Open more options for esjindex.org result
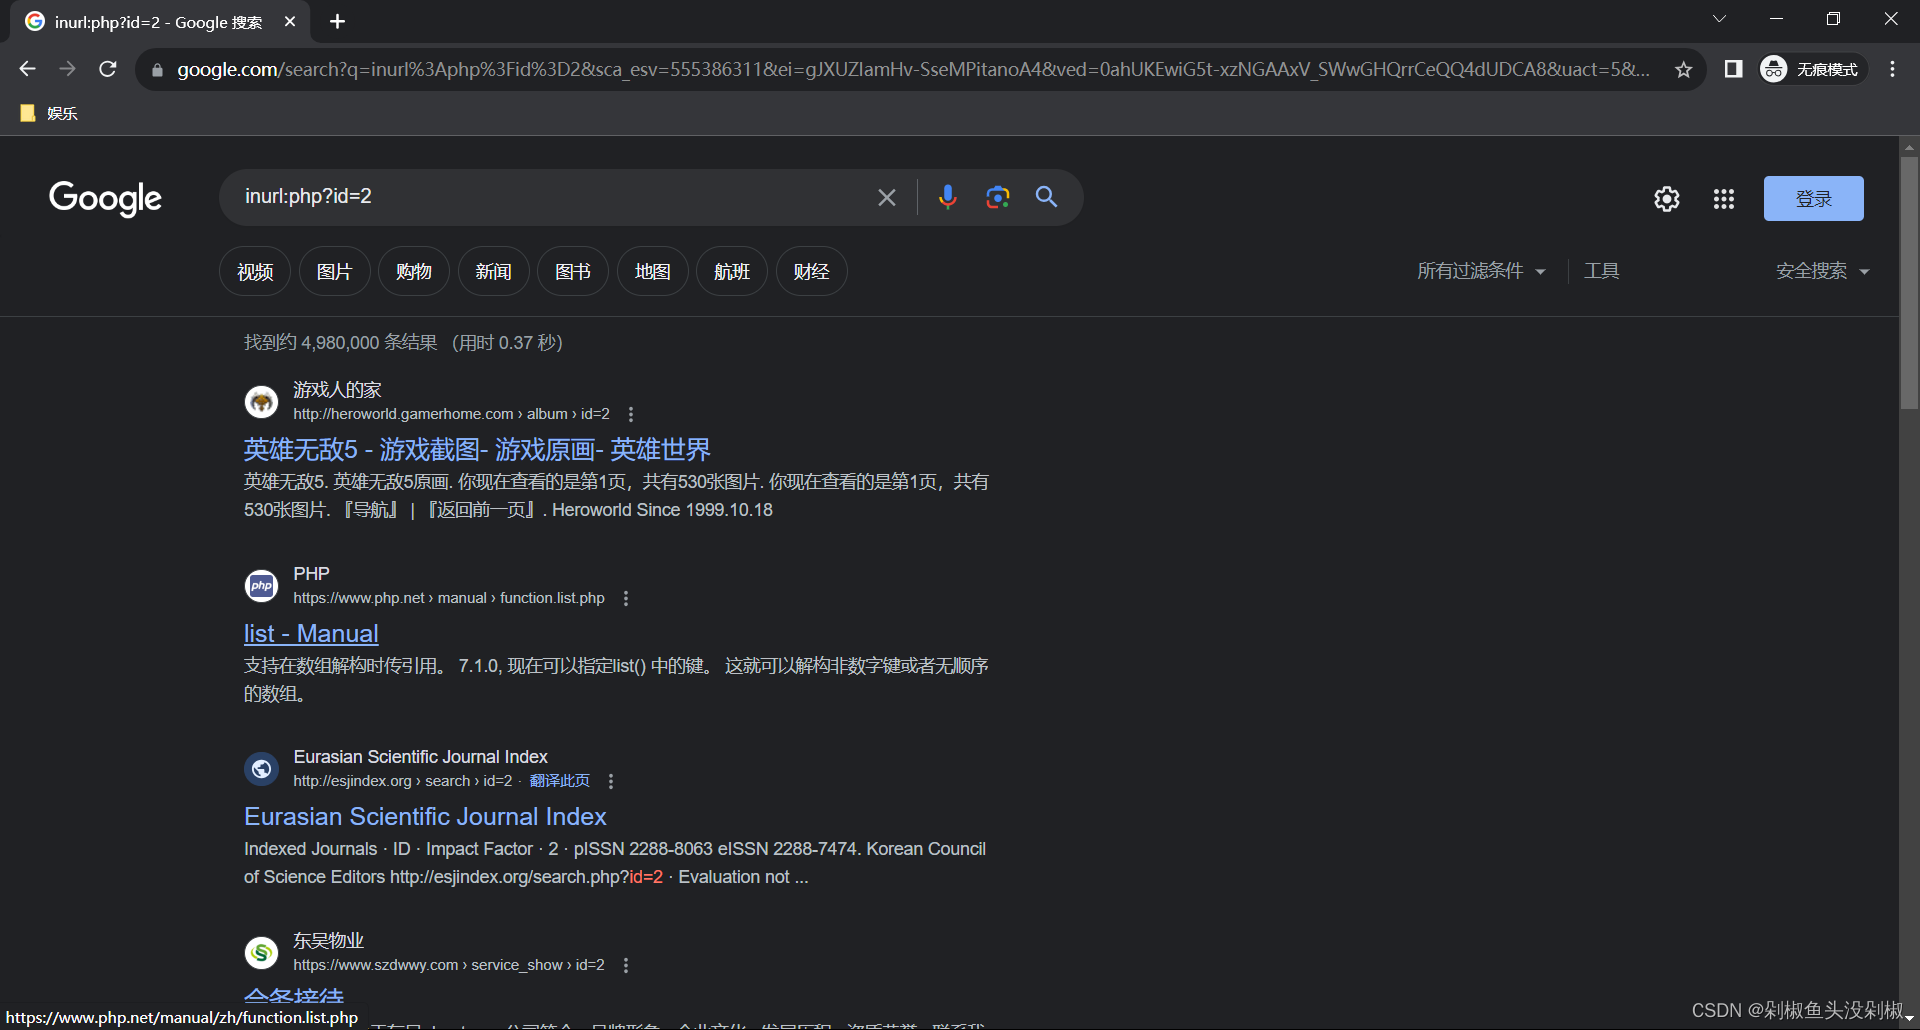 click(x=611, y=781)
